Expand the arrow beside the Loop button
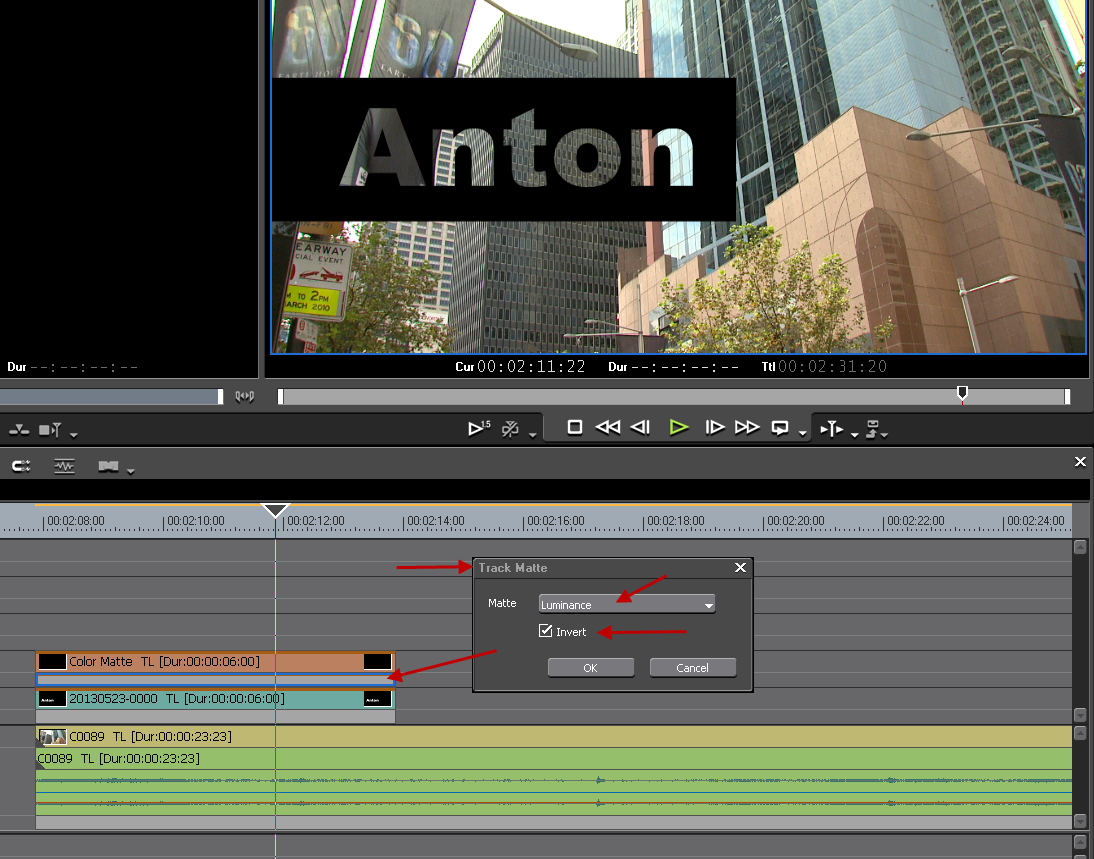Image resolution: width=1094 pixels, height=859 pixels. [x=802, y=433]
